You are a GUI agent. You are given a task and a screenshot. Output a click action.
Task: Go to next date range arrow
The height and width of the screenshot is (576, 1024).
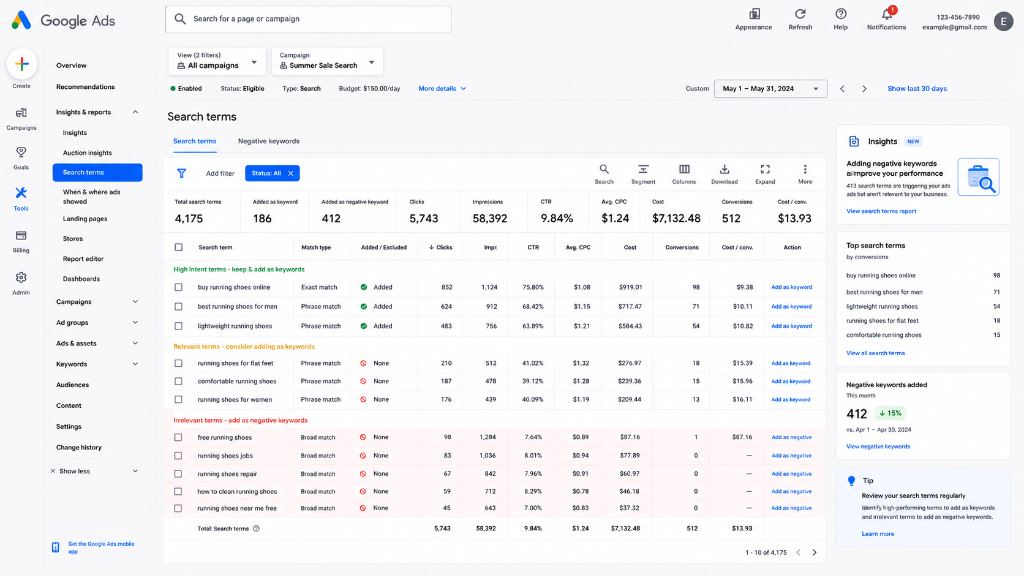864,89
